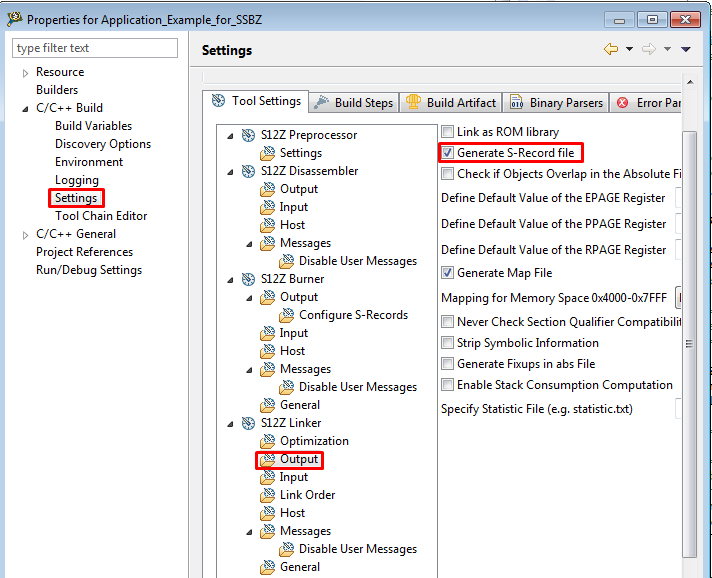Expand the Resource tree node
The width and height of the screenshot is (712, 578).
pos(25,73)
